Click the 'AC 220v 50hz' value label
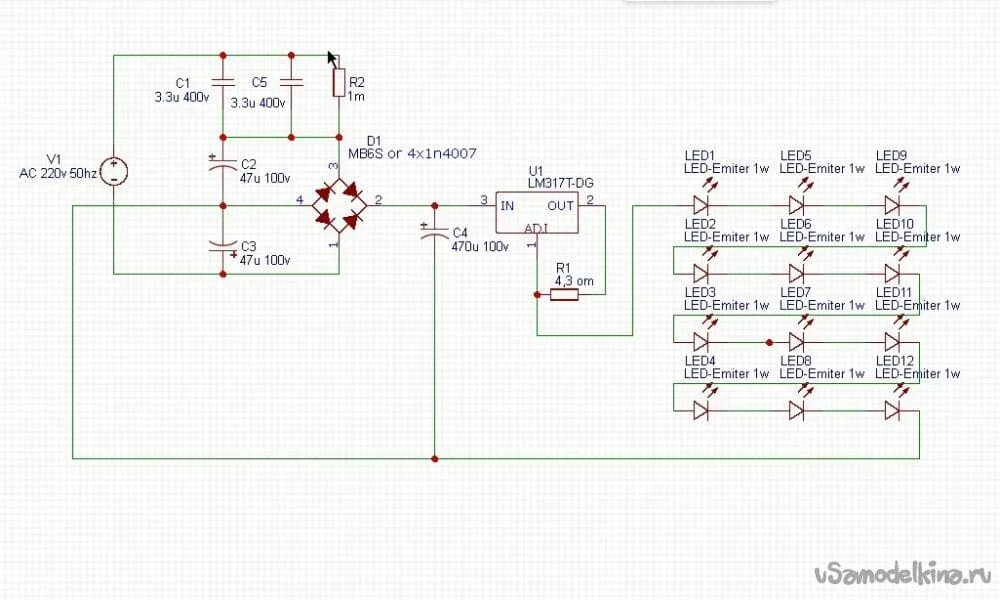Image resolution: width=1000 pixels, height=600 pixels. coord(58,173)
